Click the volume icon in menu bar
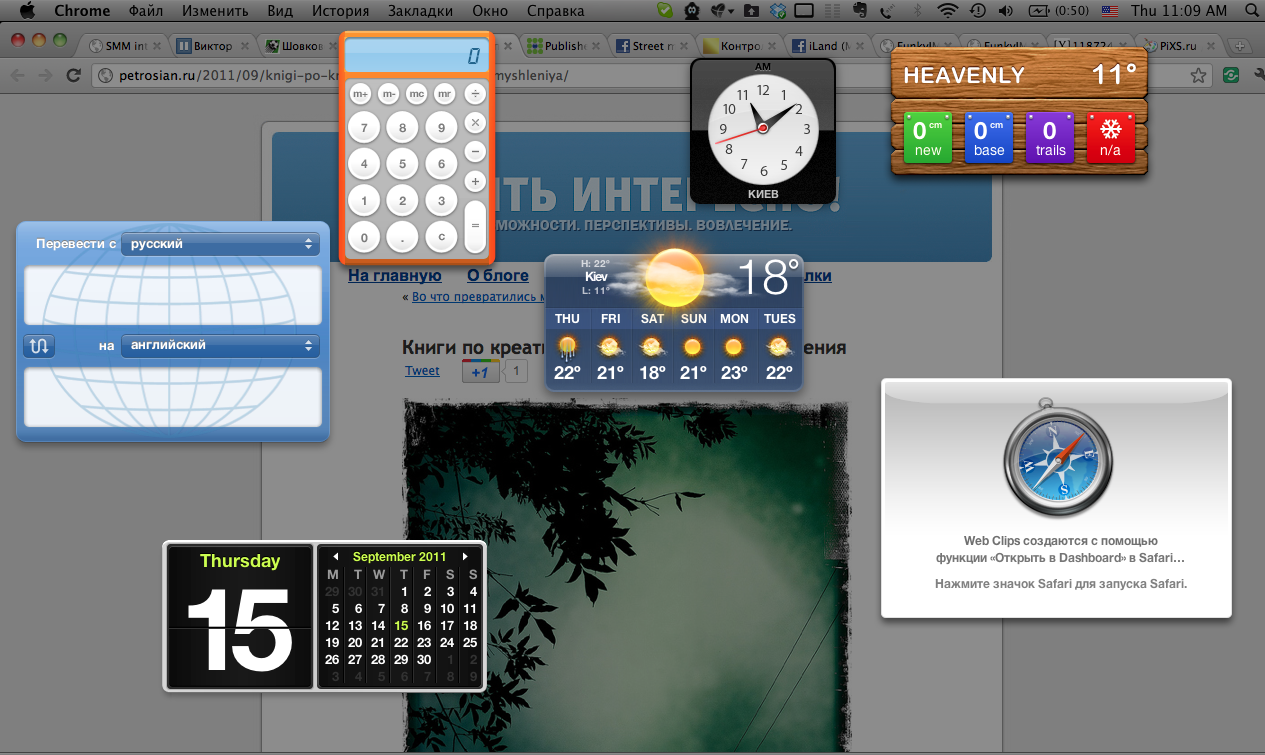The height and width of the screenshot is (755, 1265). (x=1007, y=11)
